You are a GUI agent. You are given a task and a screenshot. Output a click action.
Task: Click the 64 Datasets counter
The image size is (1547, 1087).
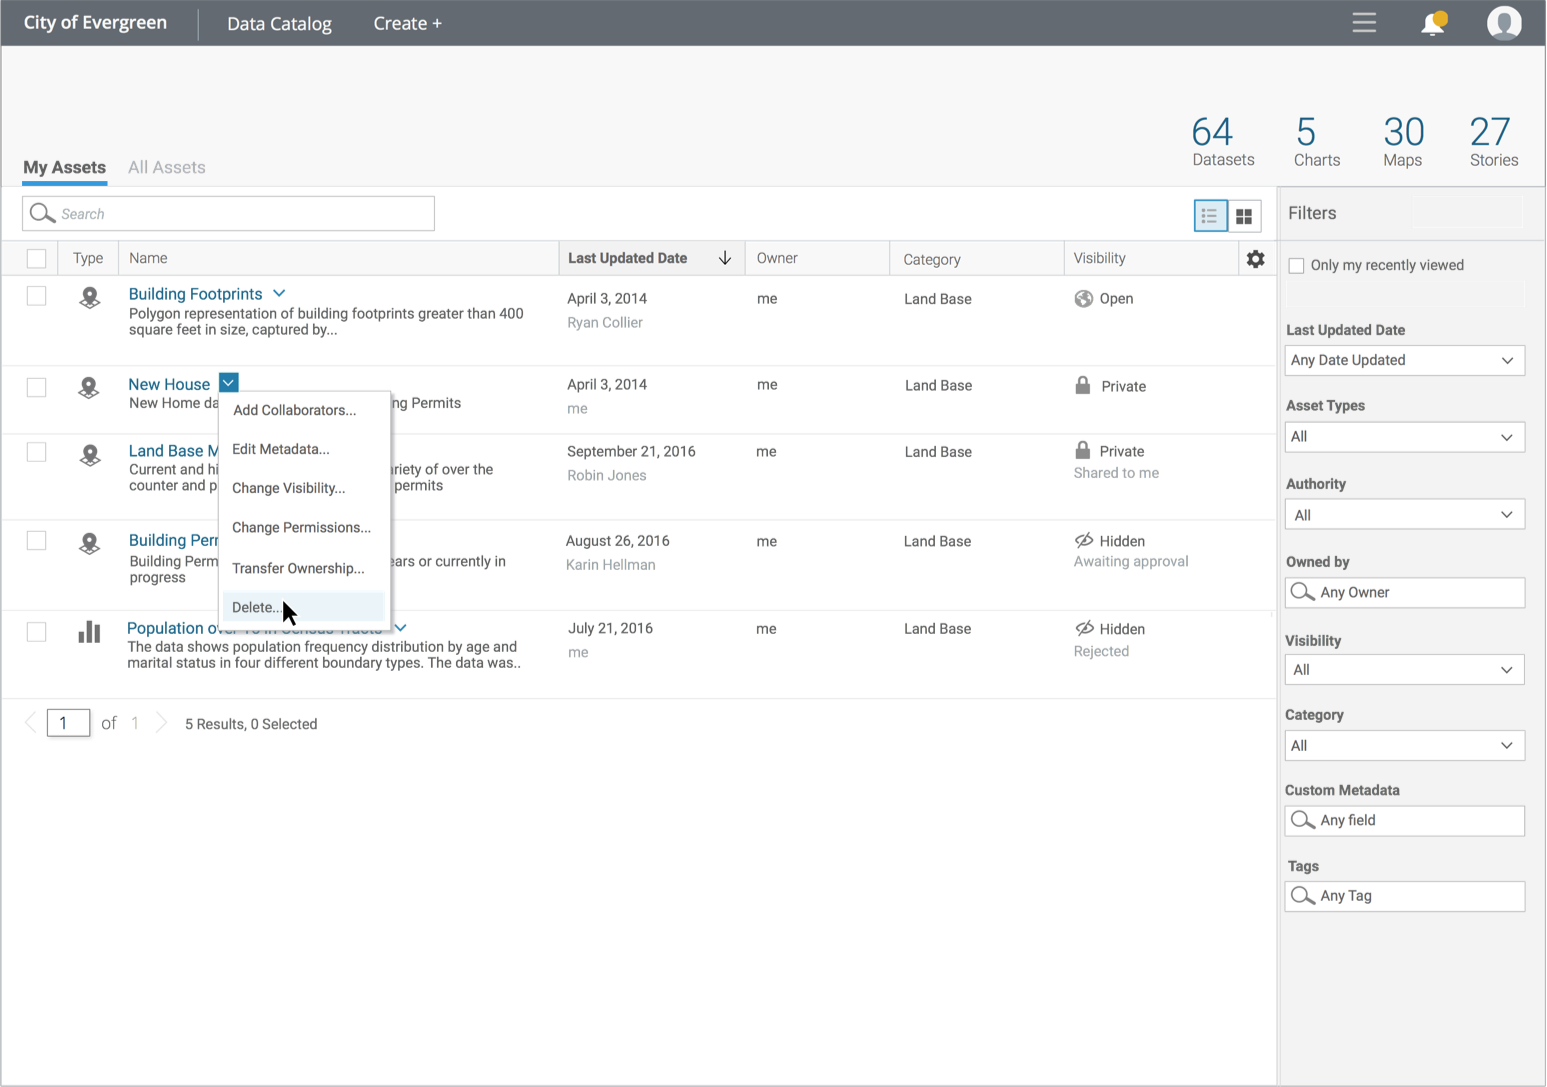(1223, 141)
